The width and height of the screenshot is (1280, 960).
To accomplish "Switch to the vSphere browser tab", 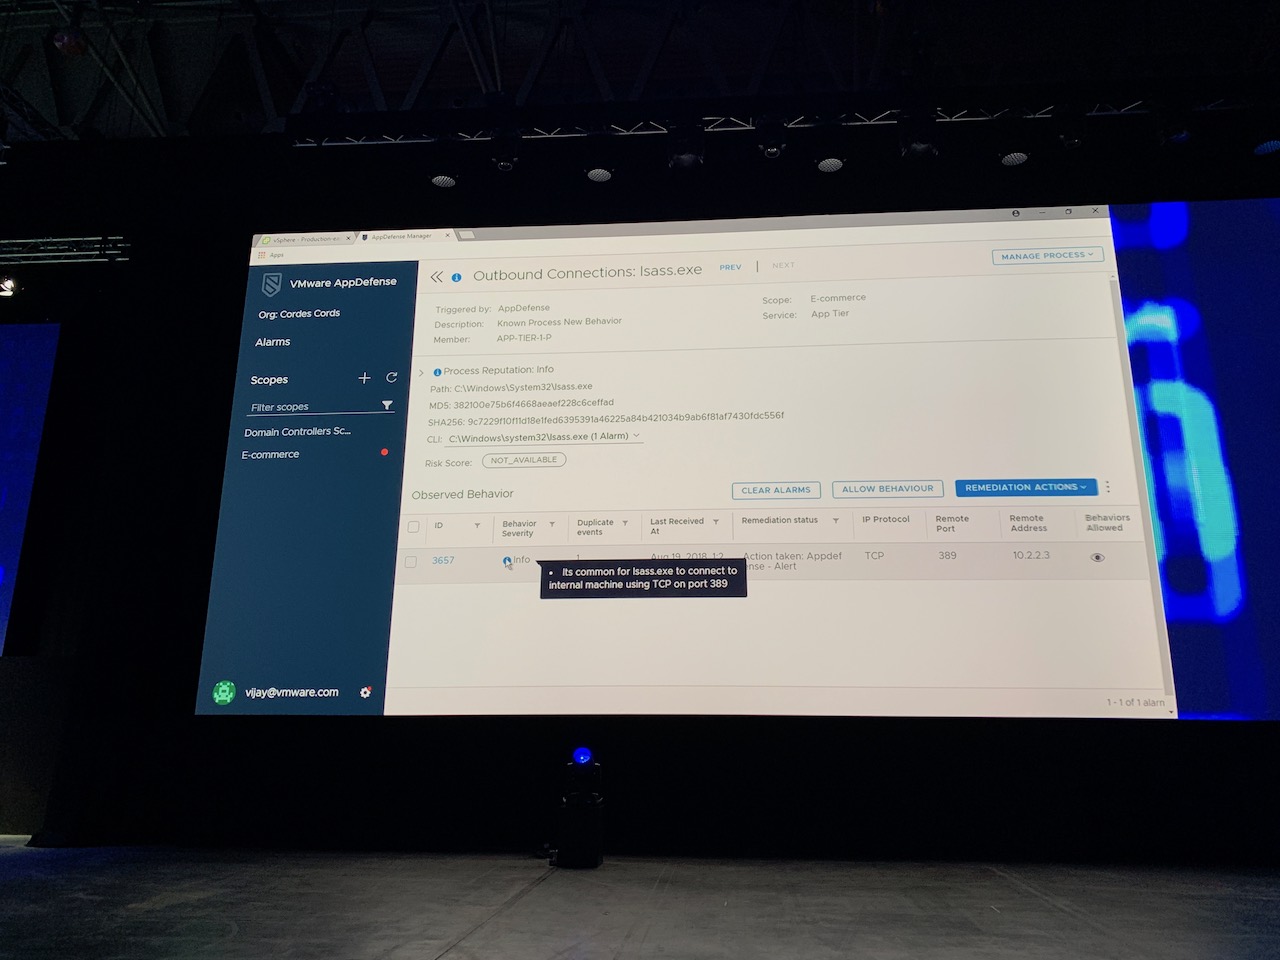I will [x=301, y=239].
